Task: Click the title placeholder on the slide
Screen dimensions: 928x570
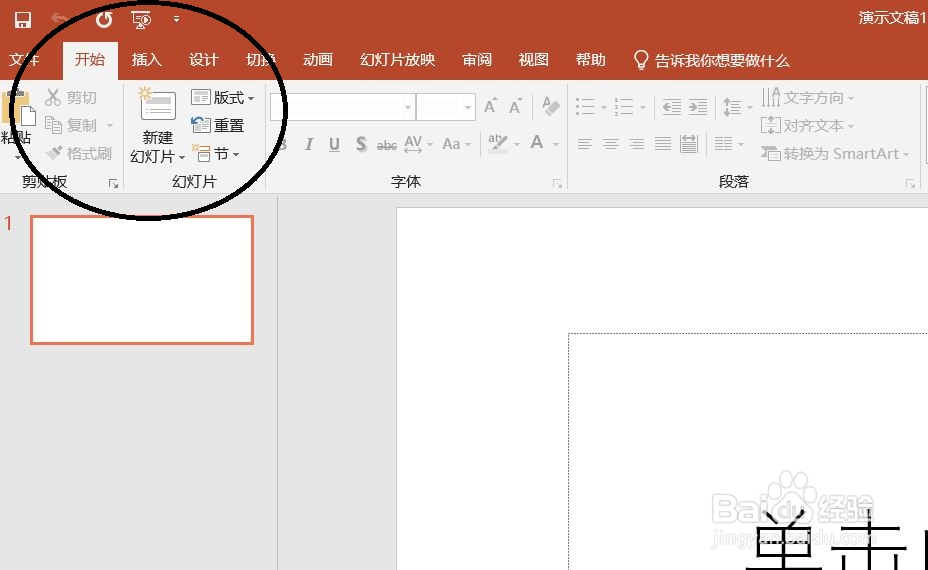Action: pos(748,451)
